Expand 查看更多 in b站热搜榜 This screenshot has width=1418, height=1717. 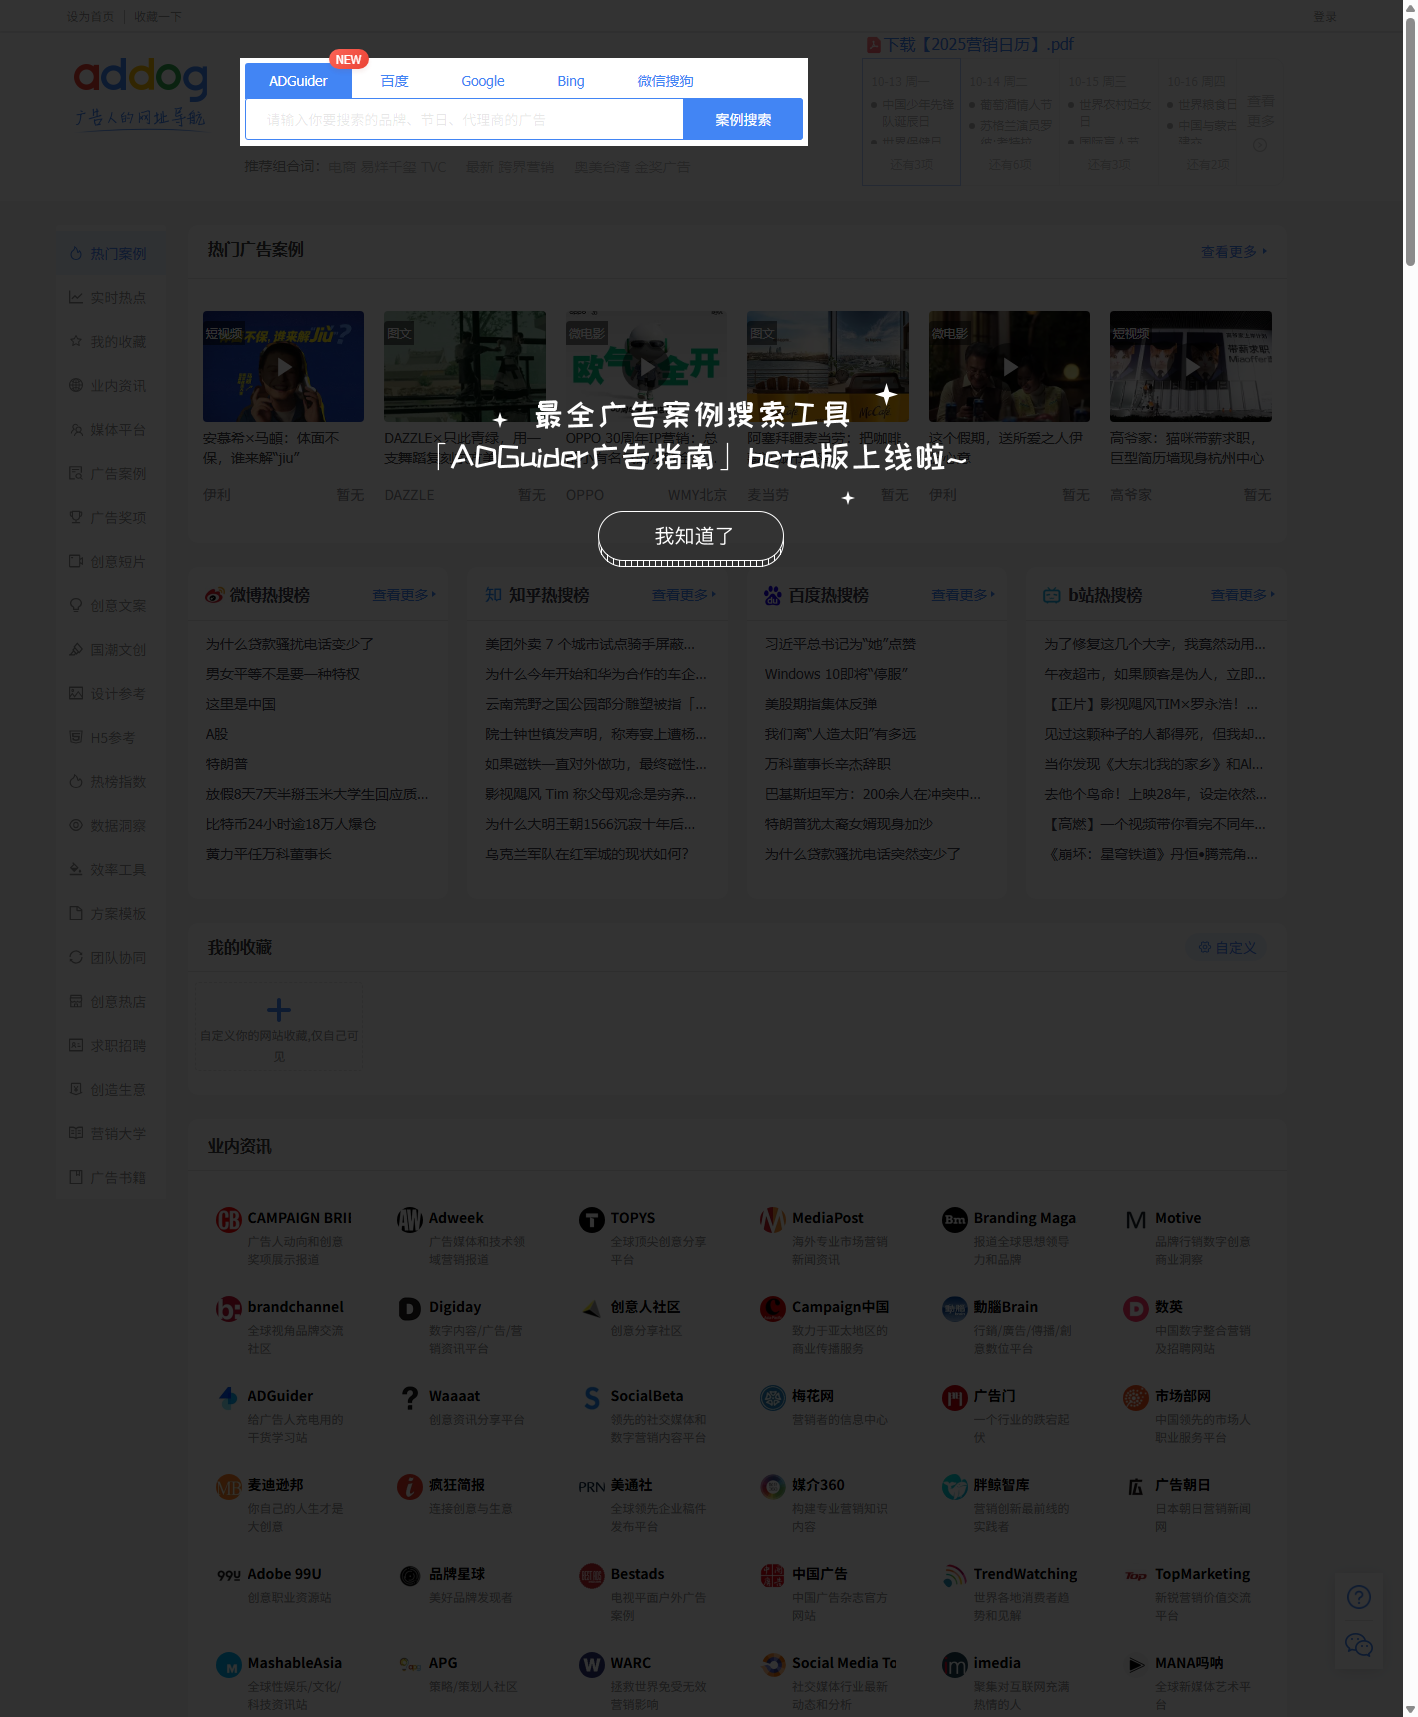(x=1243, y=595)
